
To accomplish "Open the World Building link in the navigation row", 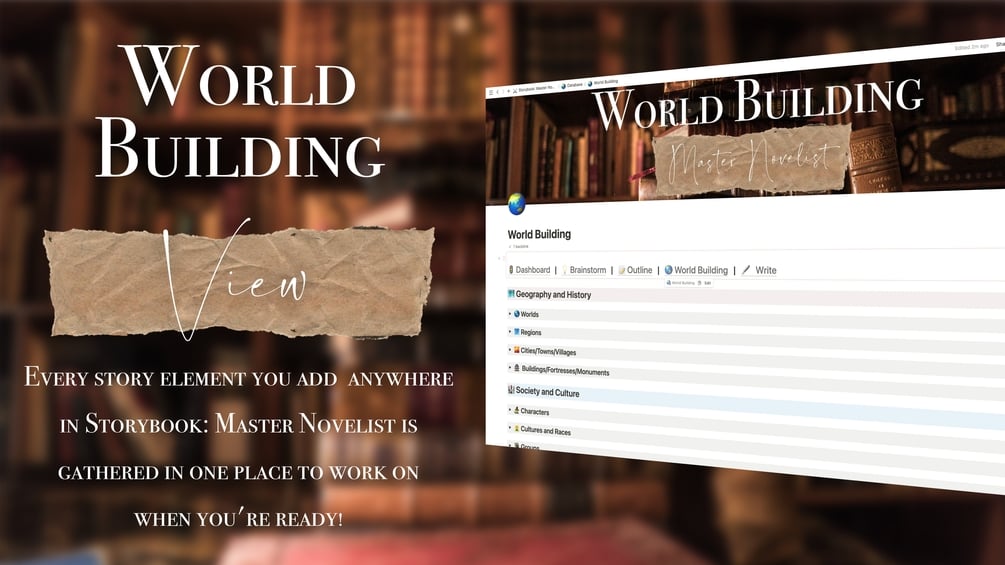I will (x=701, y=270).
